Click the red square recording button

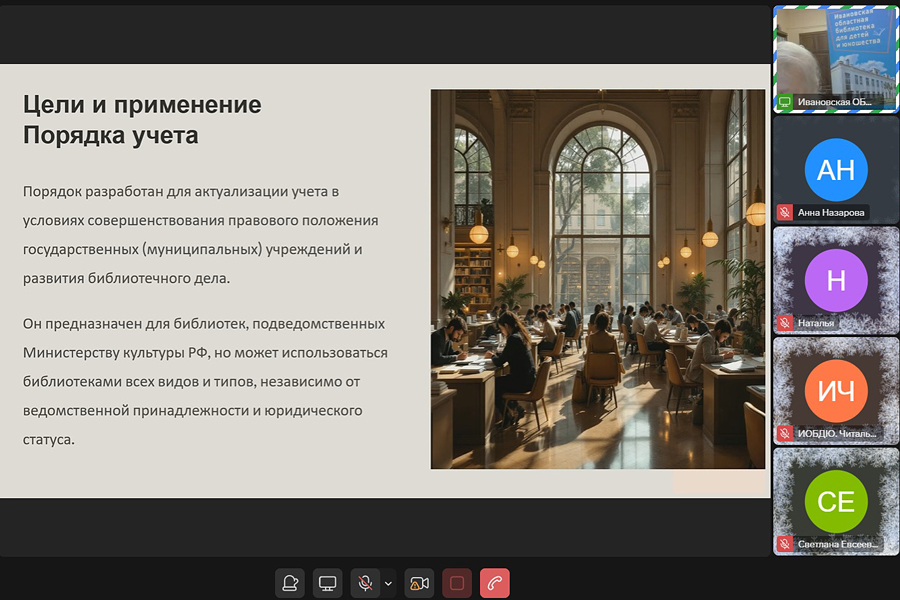coord(457,583)
